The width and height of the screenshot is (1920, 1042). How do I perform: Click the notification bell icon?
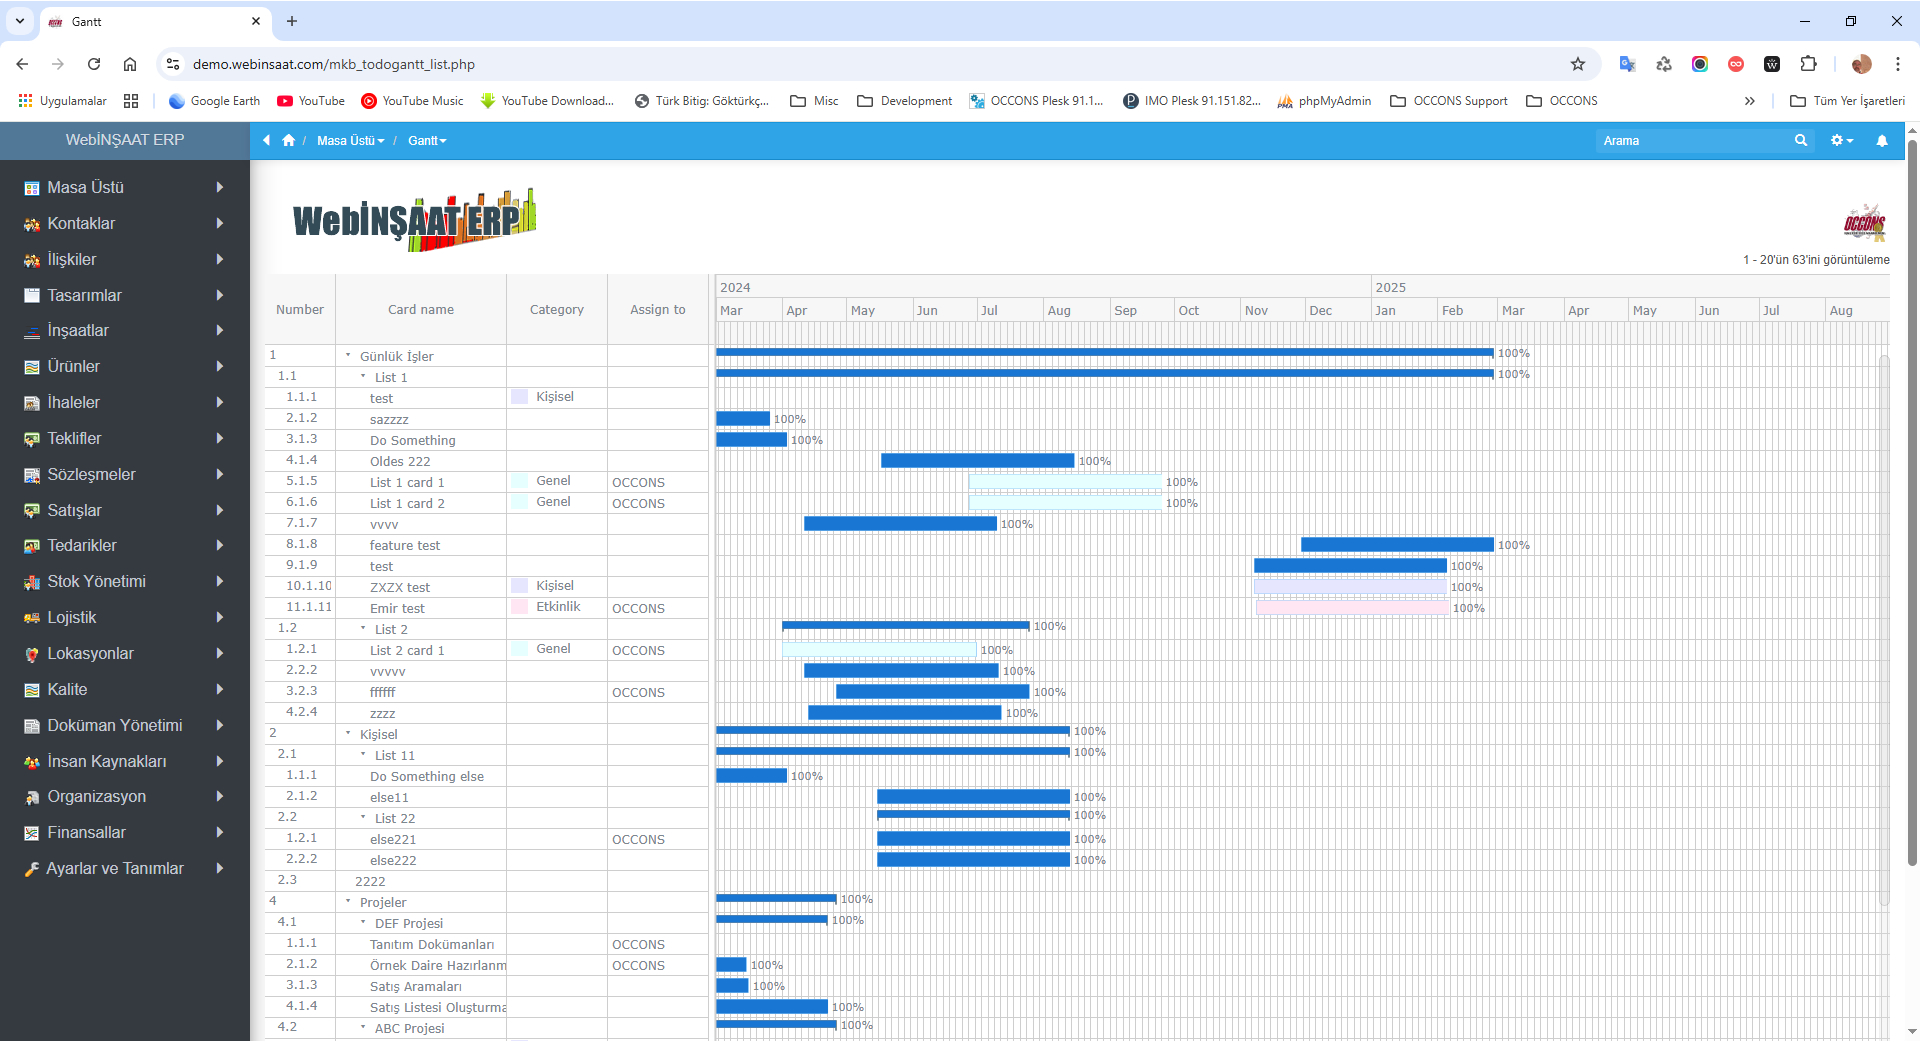point(1881,141)
